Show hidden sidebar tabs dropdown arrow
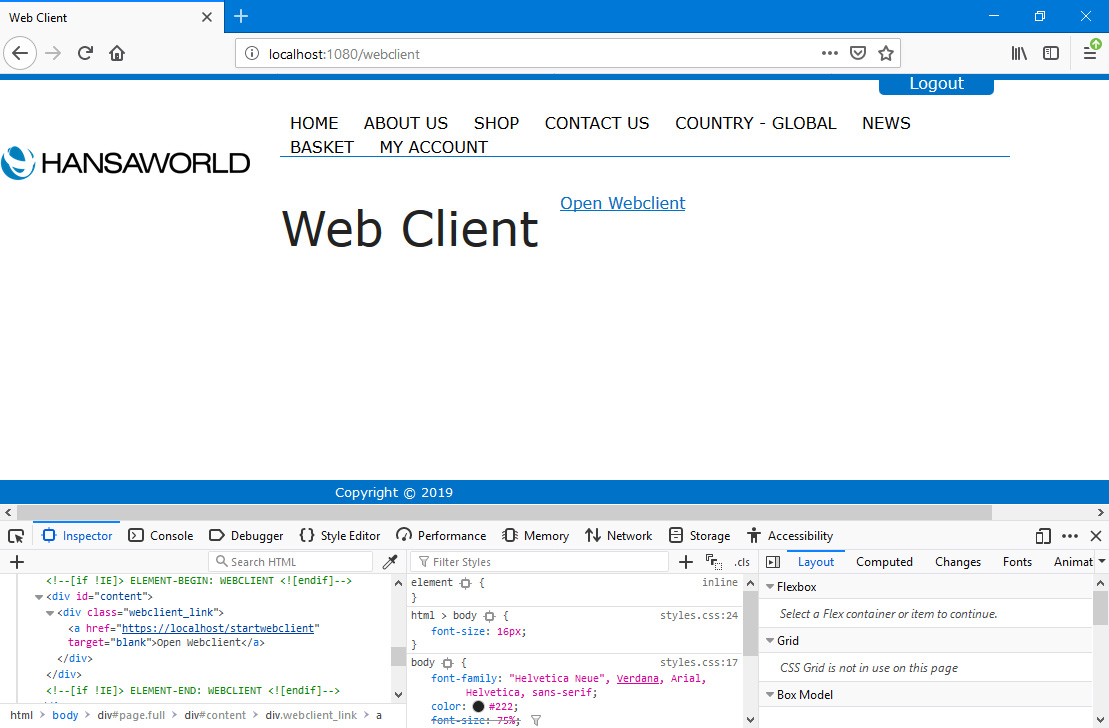 [x=1101, y=562]
